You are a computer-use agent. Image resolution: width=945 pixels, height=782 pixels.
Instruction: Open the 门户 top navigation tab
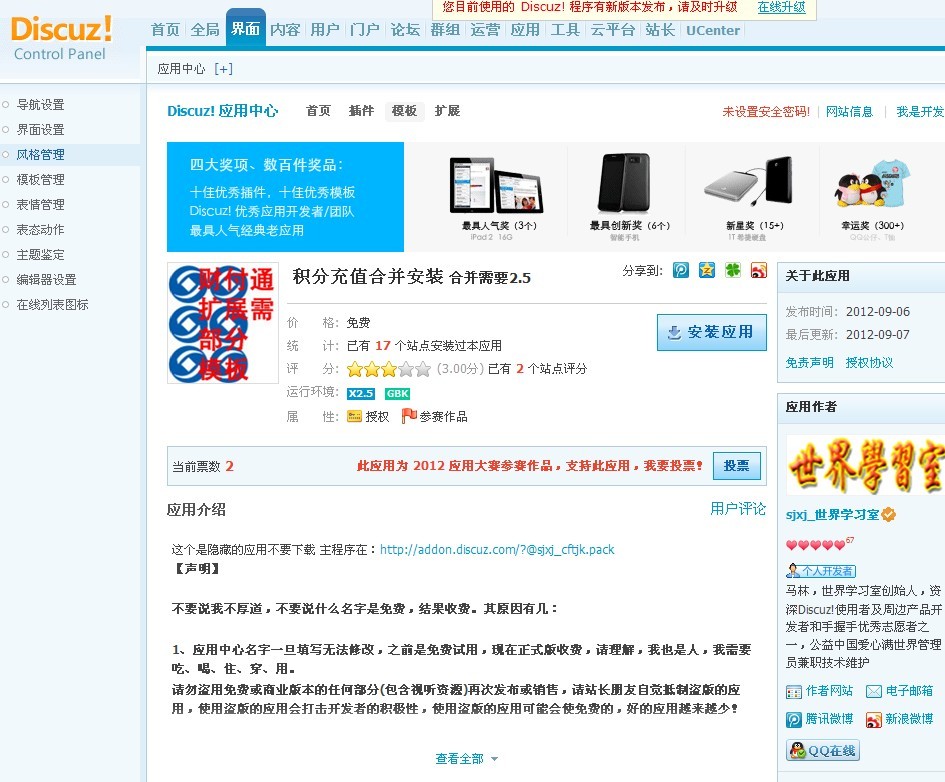[365, 30]
